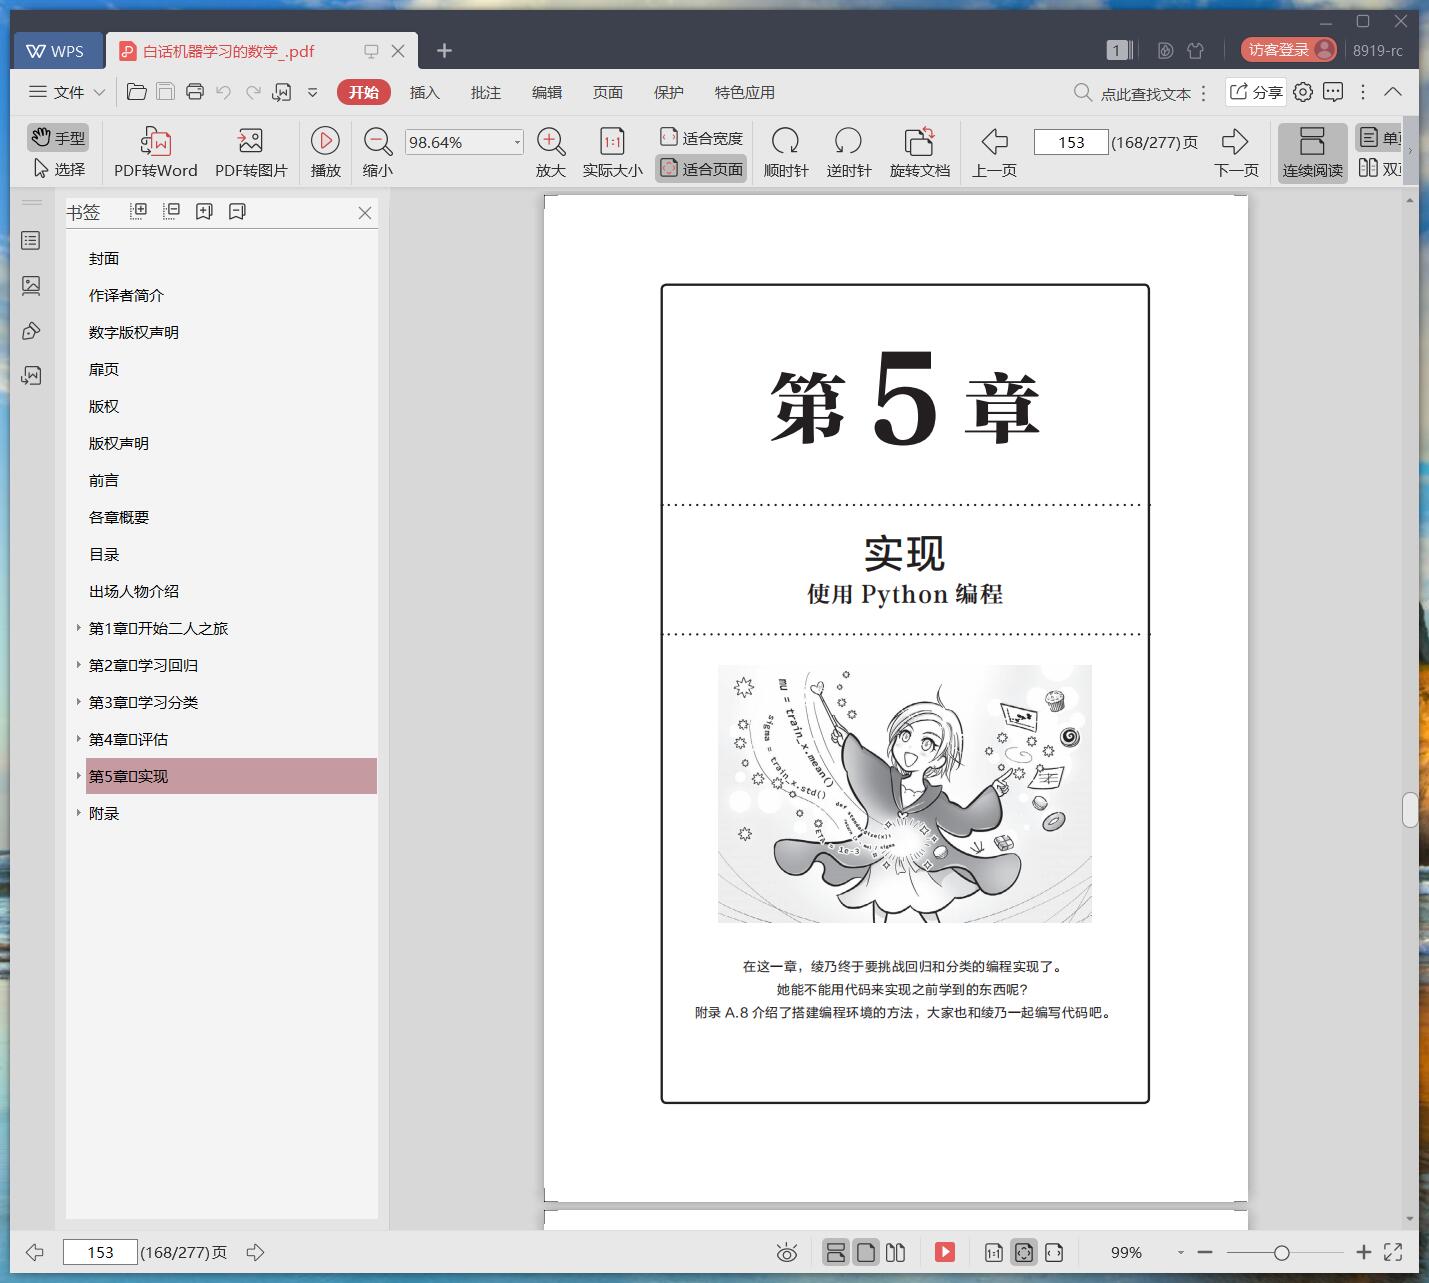Open the zoom percentage 98.64% dropdown

pos(517,142)
